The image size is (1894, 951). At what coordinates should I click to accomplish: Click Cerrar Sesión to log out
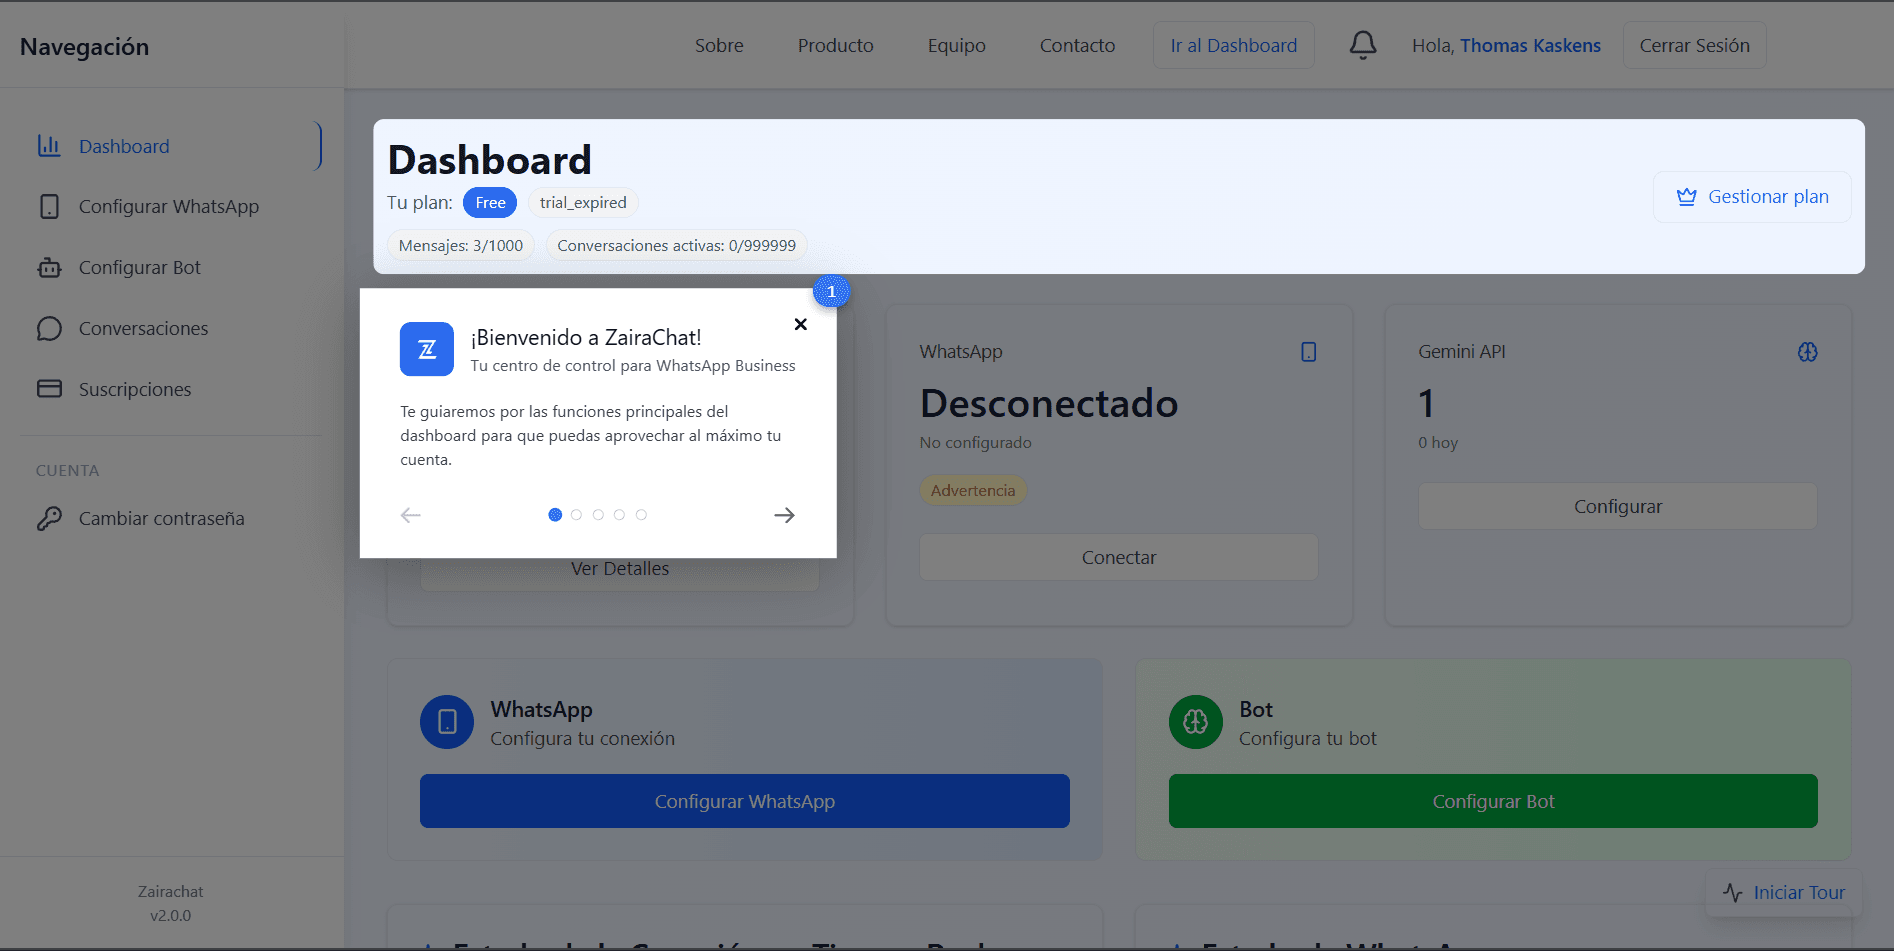pos(1694,45)
